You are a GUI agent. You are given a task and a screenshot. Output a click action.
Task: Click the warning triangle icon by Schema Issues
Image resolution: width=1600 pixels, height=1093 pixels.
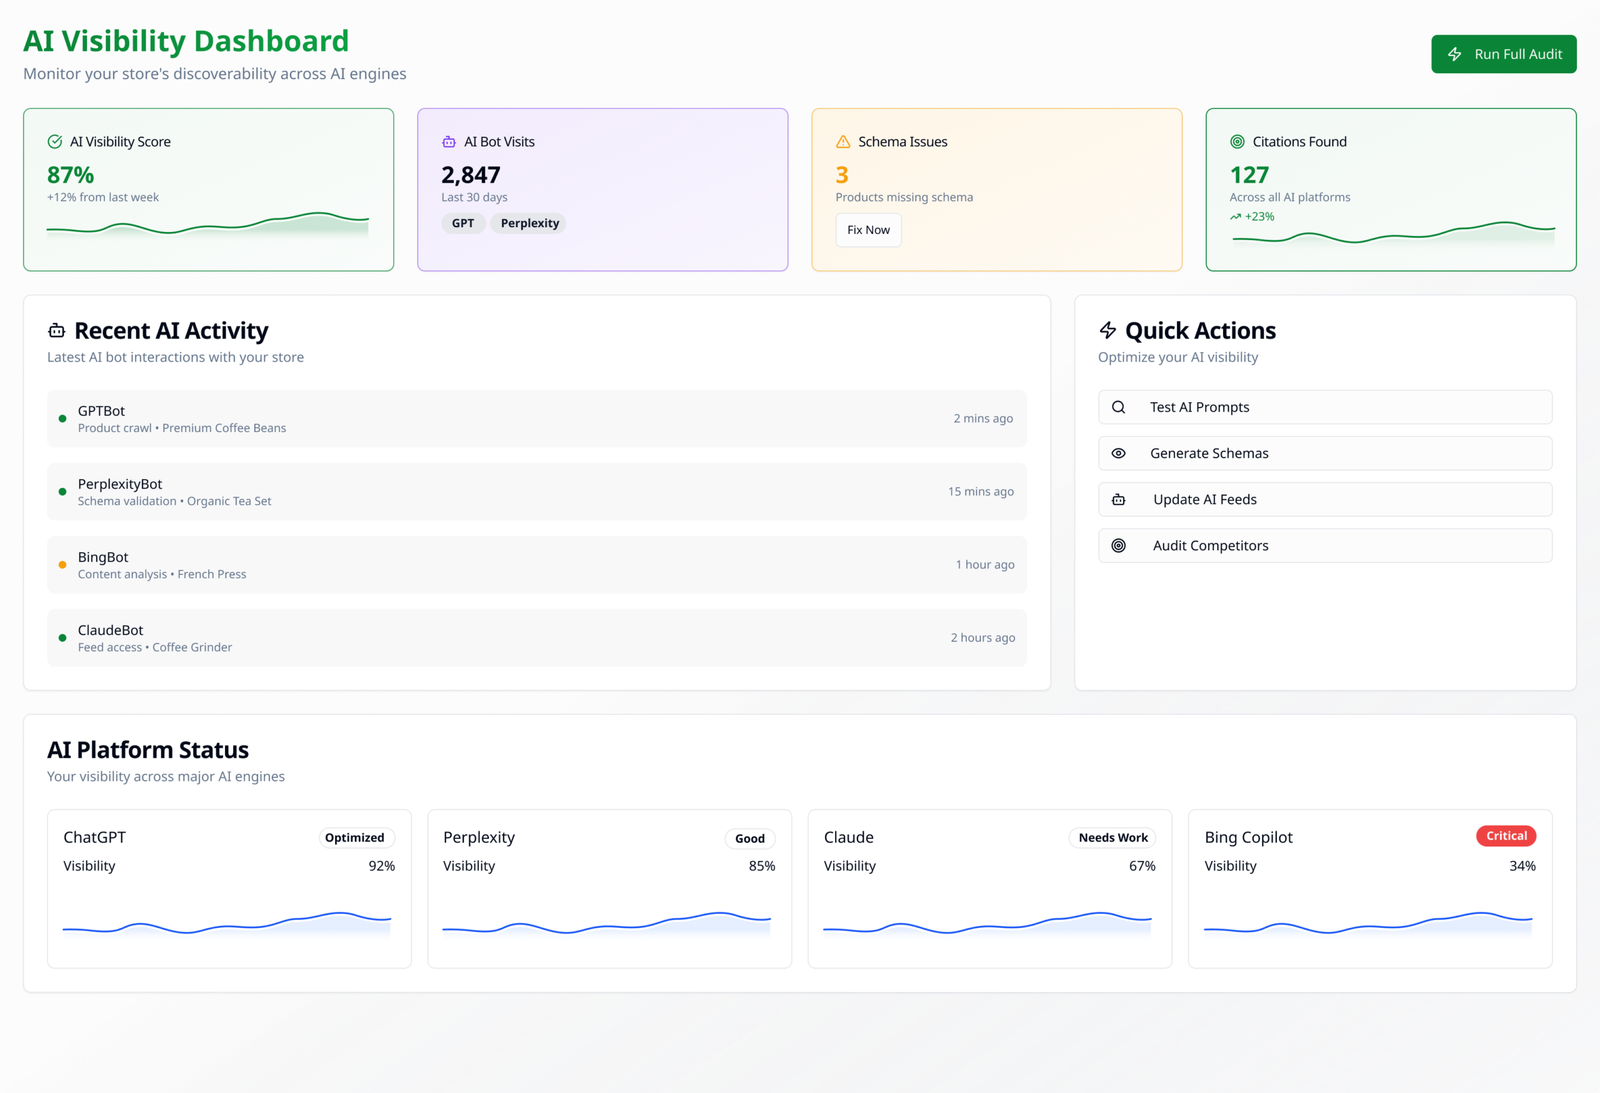click(843, 142)
